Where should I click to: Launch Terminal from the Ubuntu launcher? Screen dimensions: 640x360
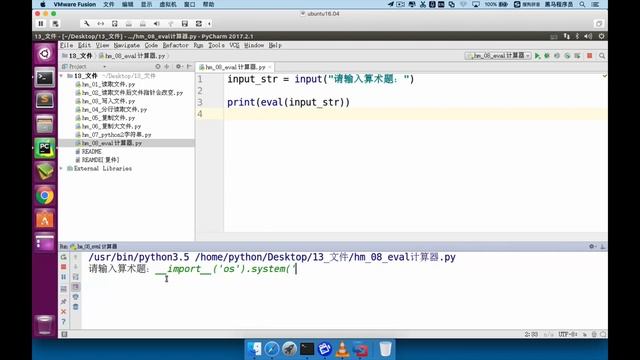point(44,78)
